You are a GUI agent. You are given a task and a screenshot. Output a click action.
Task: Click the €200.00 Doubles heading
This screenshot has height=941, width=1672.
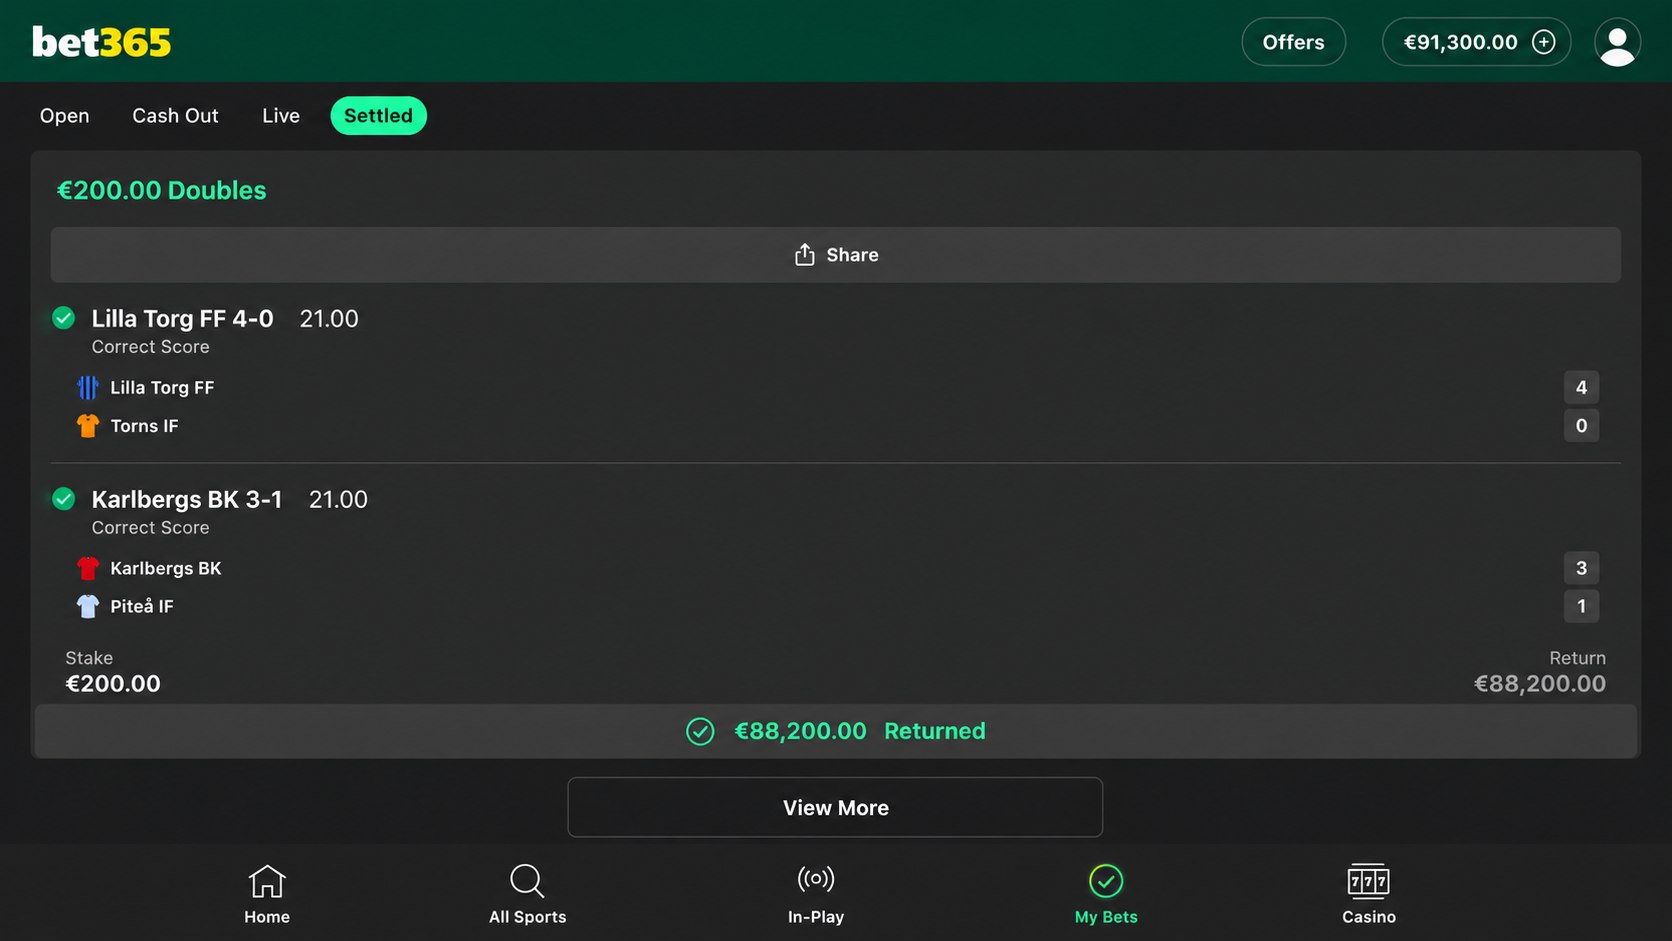point(162,190)
